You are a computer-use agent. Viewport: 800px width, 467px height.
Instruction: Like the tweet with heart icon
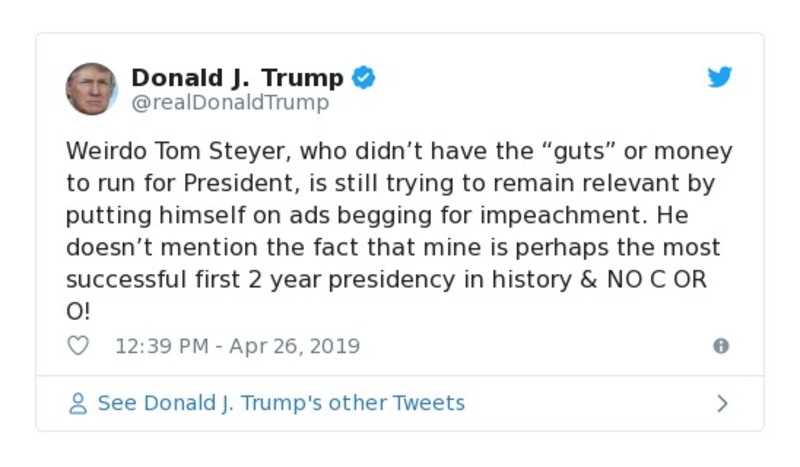click(x=77, y=346)
